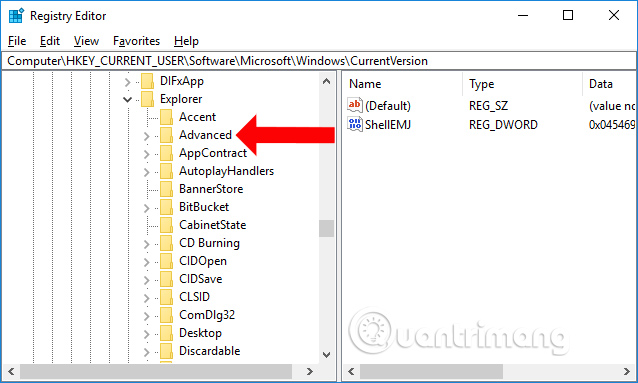Click tree pane horizontal scroll right arrow
The height and width of the screenshot is (383, 638).
point(310,371)
